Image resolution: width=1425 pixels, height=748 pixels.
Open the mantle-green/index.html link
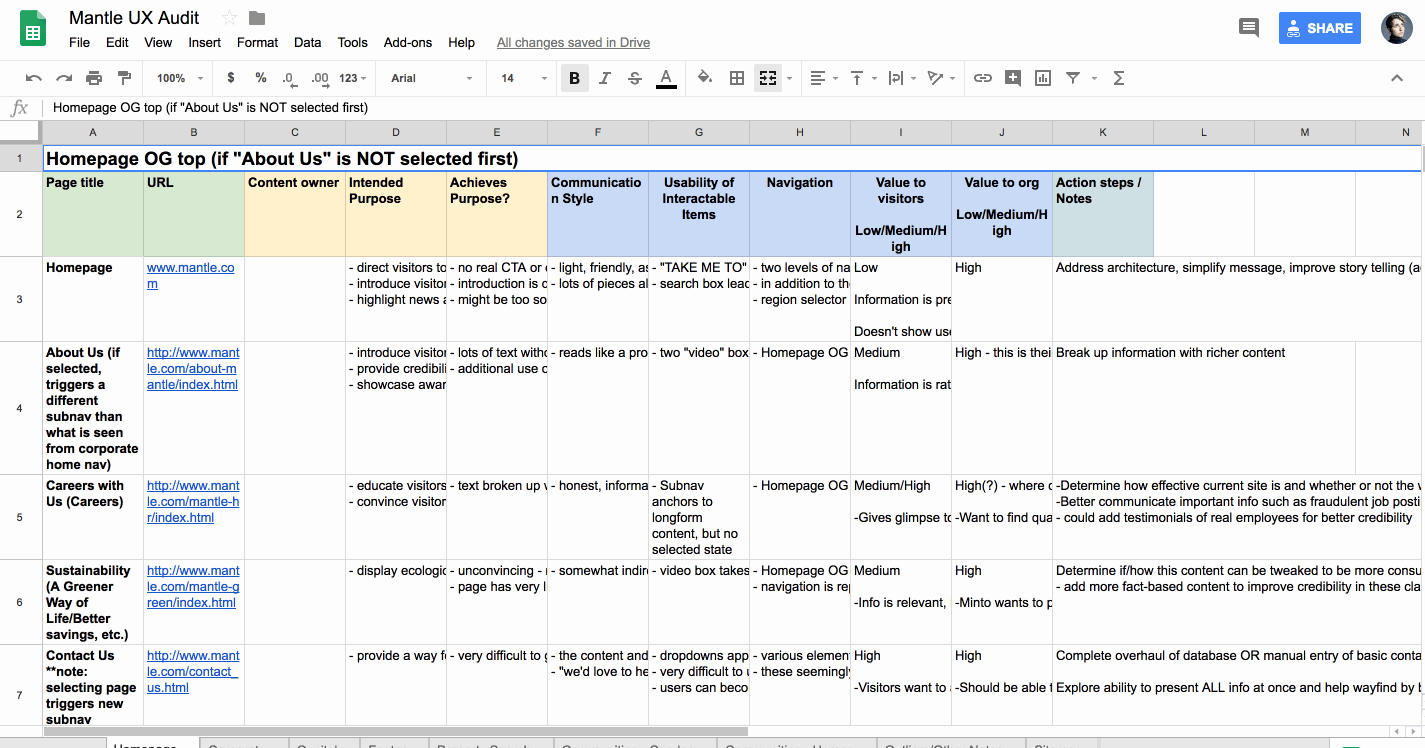pyautogui.click(x=193, y=586)
